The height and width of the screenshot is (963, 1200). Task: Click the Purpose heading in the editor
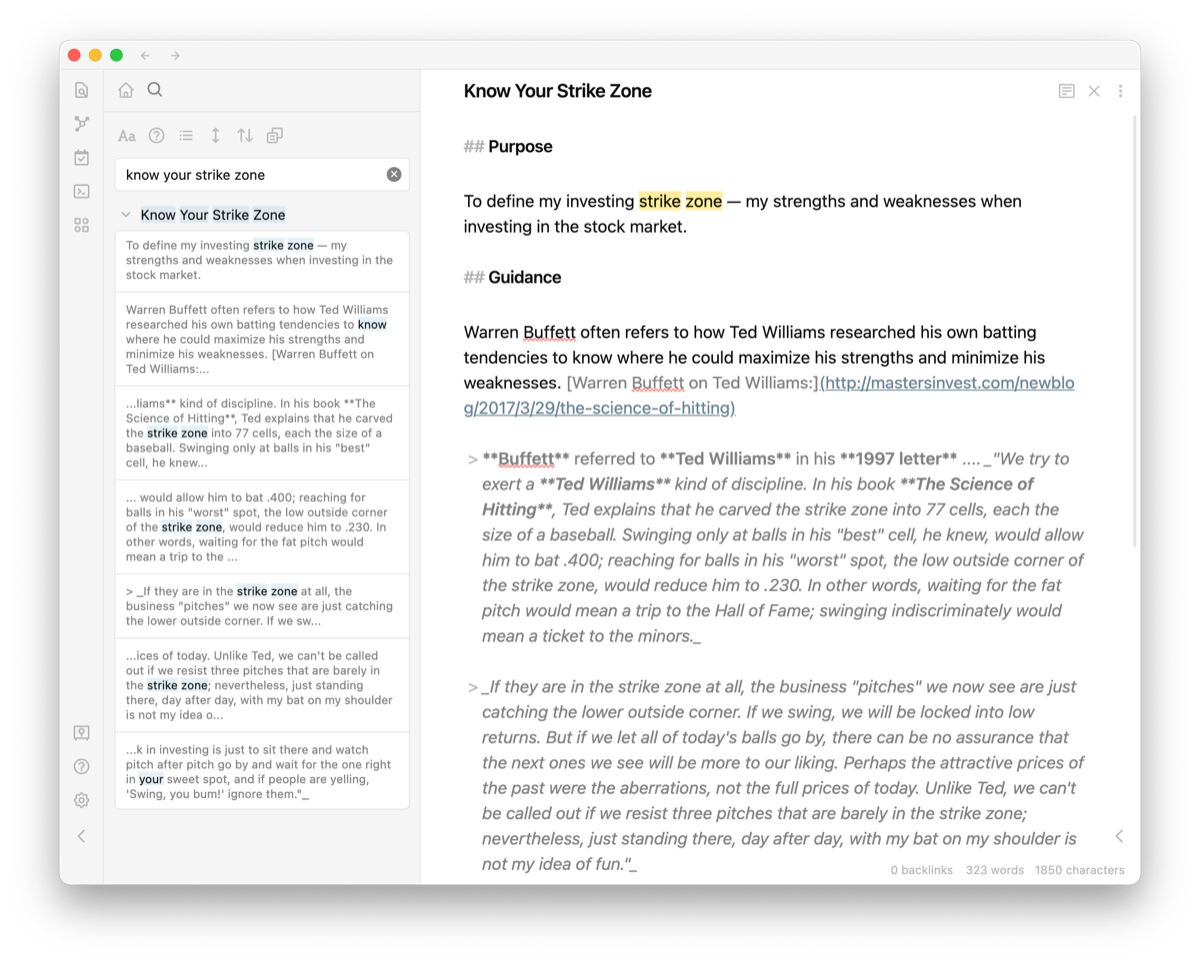520,147
